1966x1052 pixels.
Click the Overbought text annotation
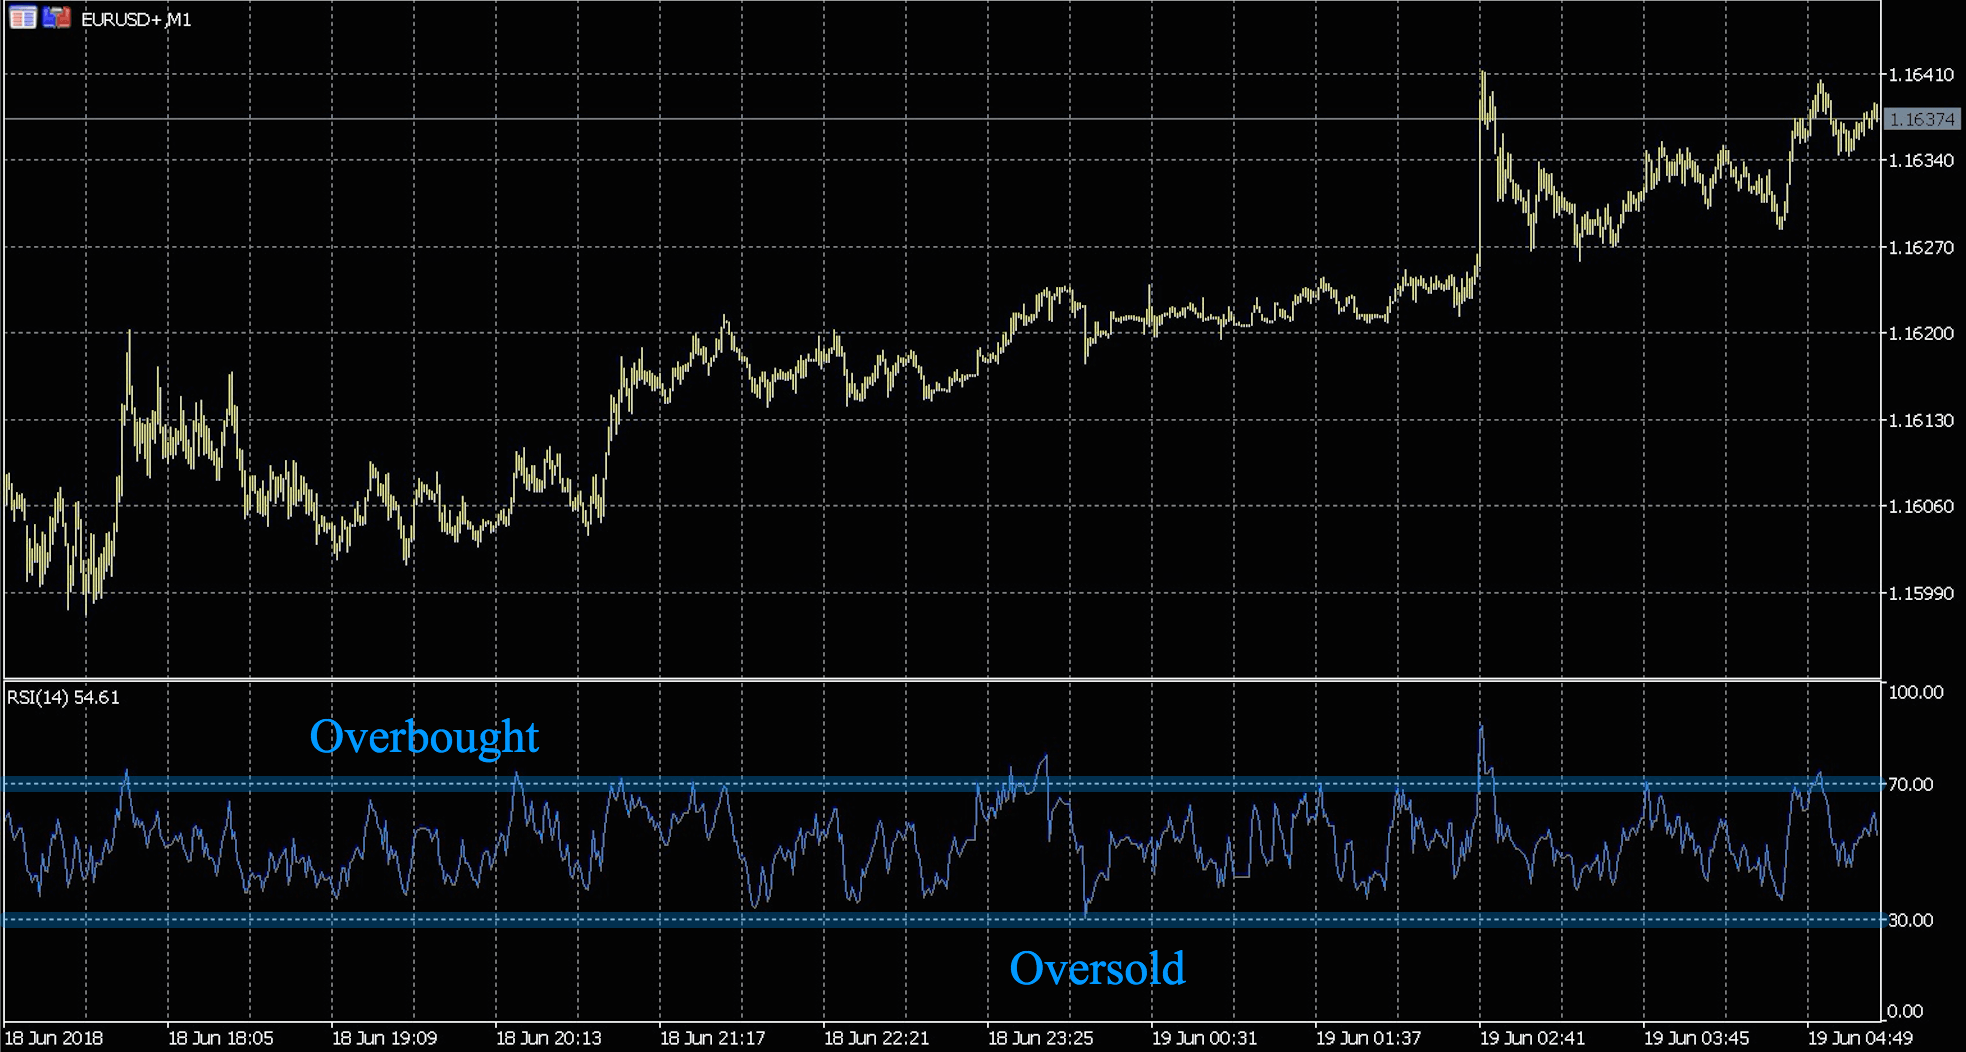click(x=424, y=737)
